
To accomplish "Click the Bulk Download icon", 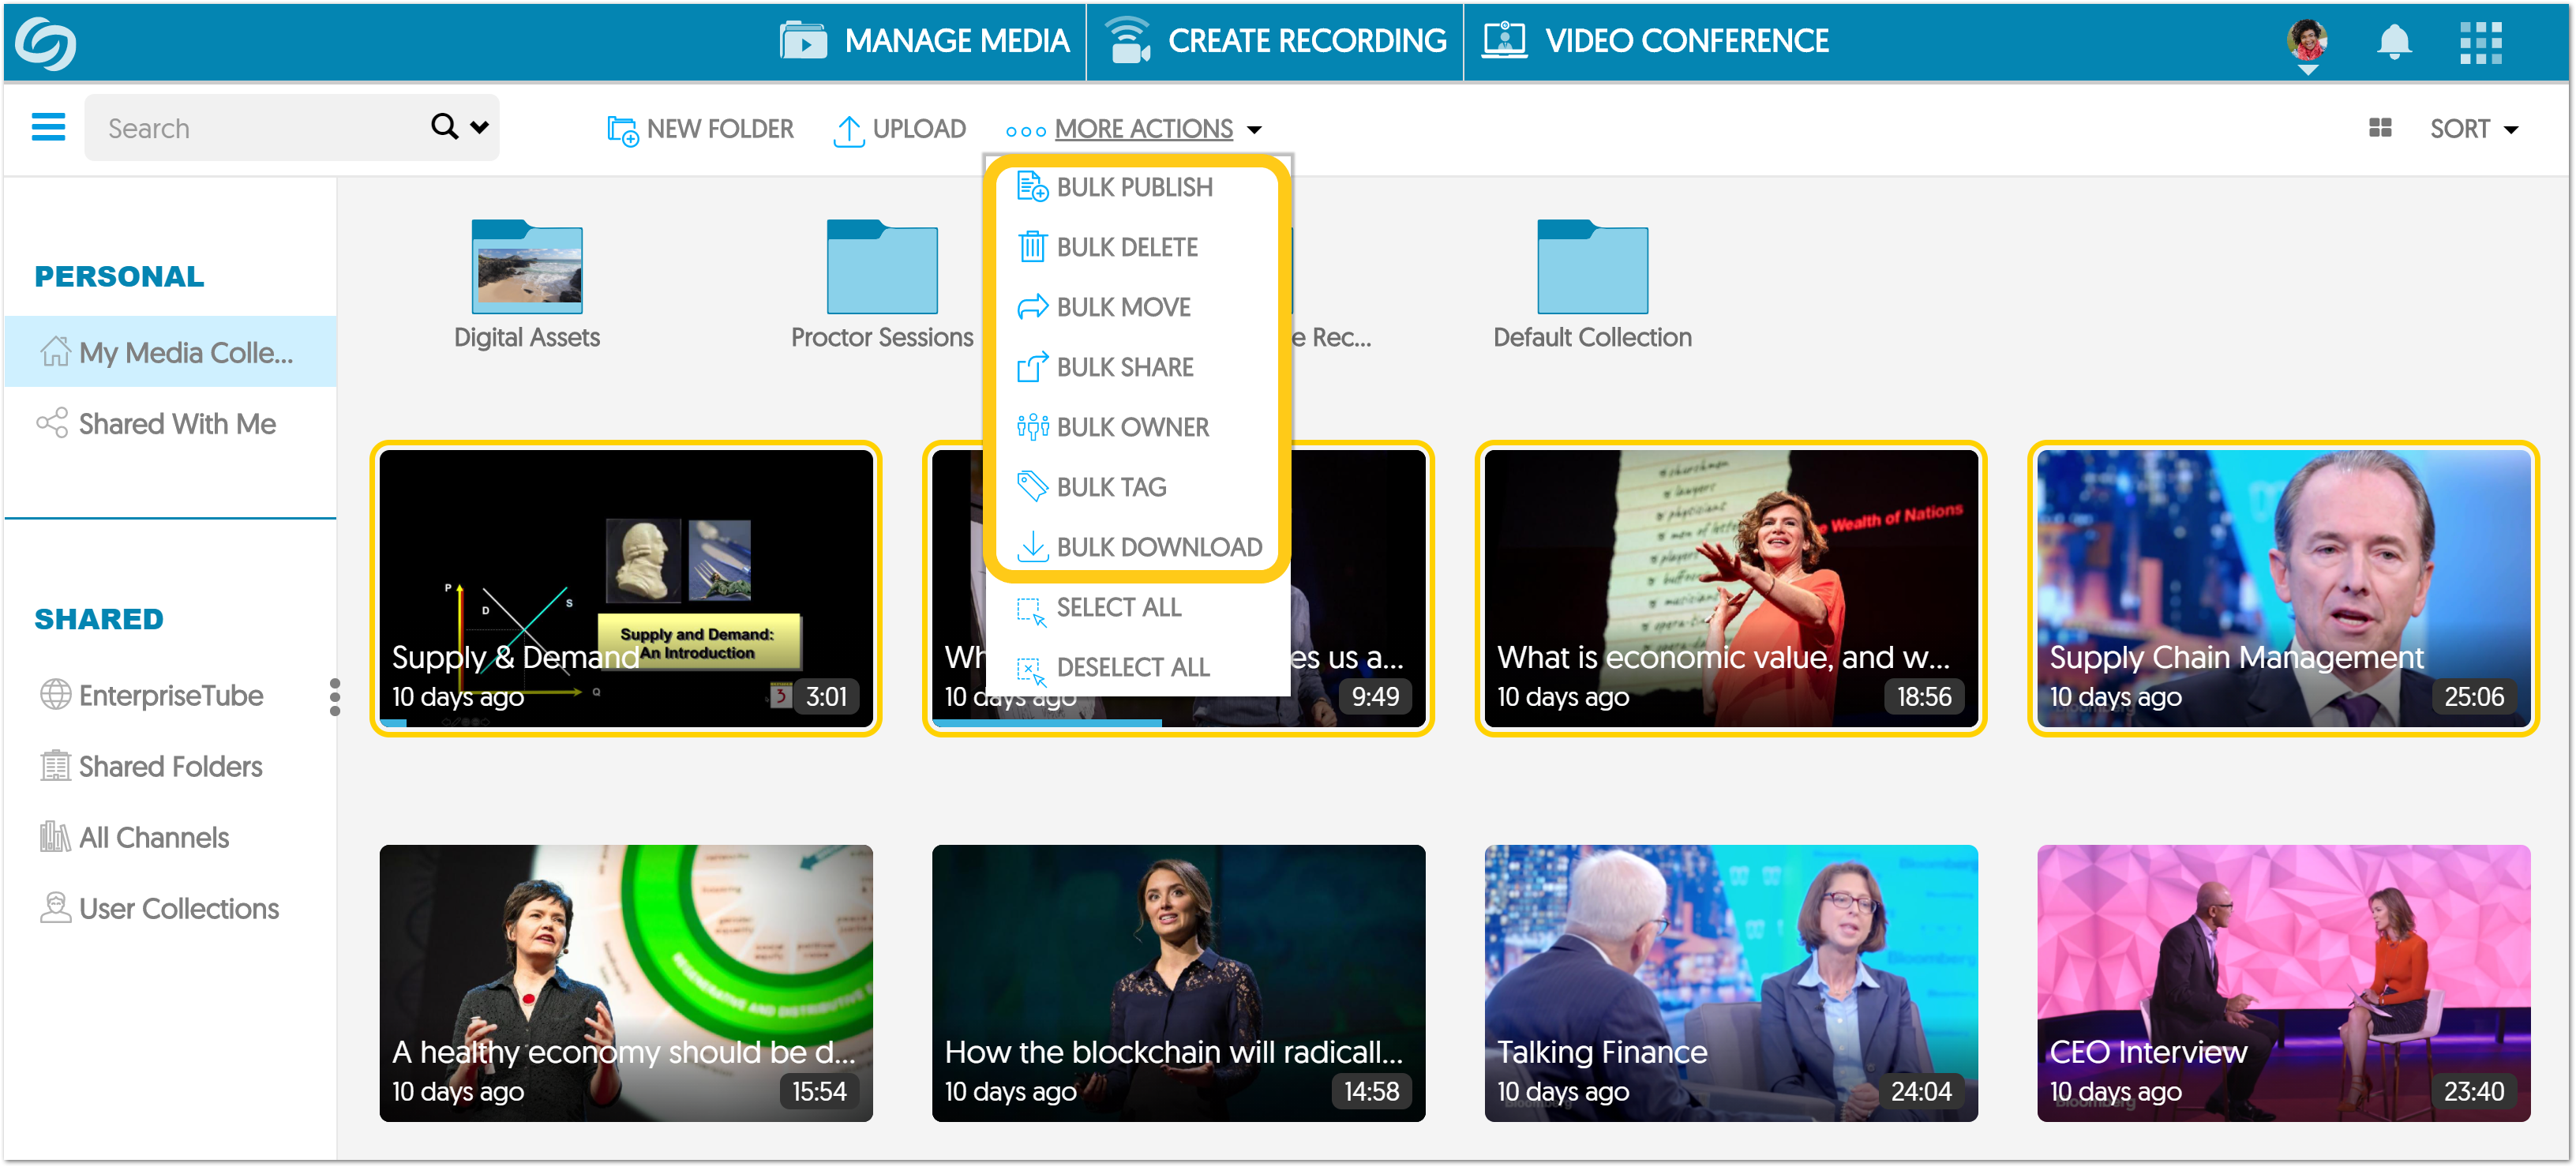I will click(x=1031, y=546).
